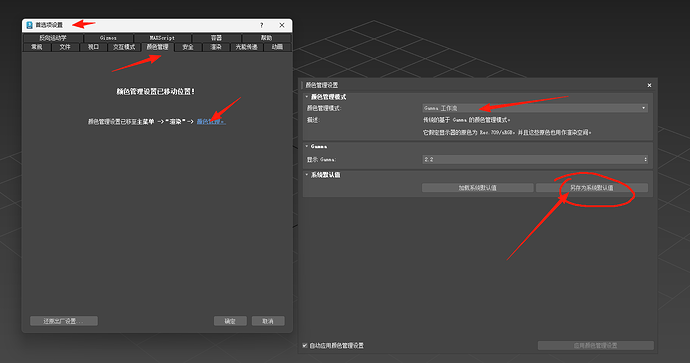Switch to the 安全 tab

click(188, 47)
